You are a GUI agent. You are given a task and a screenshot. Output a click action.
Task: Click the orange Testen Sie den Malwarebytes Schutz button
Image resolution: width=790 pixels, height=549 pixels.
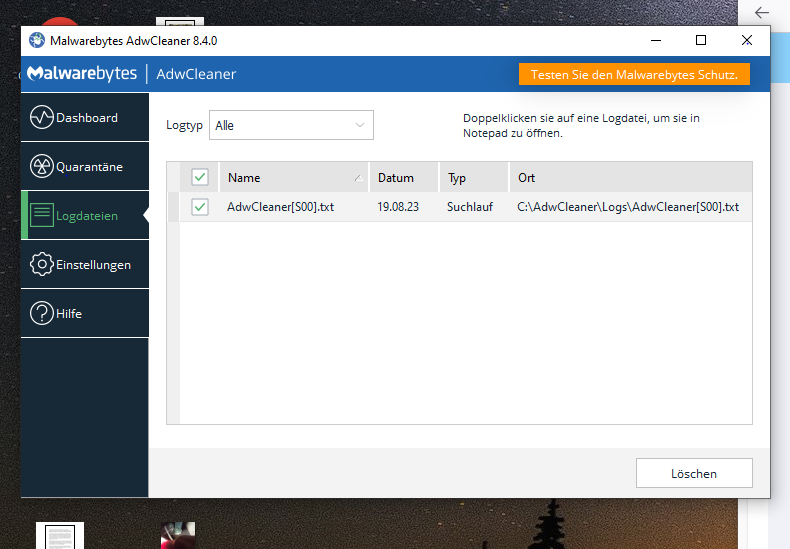634,75
